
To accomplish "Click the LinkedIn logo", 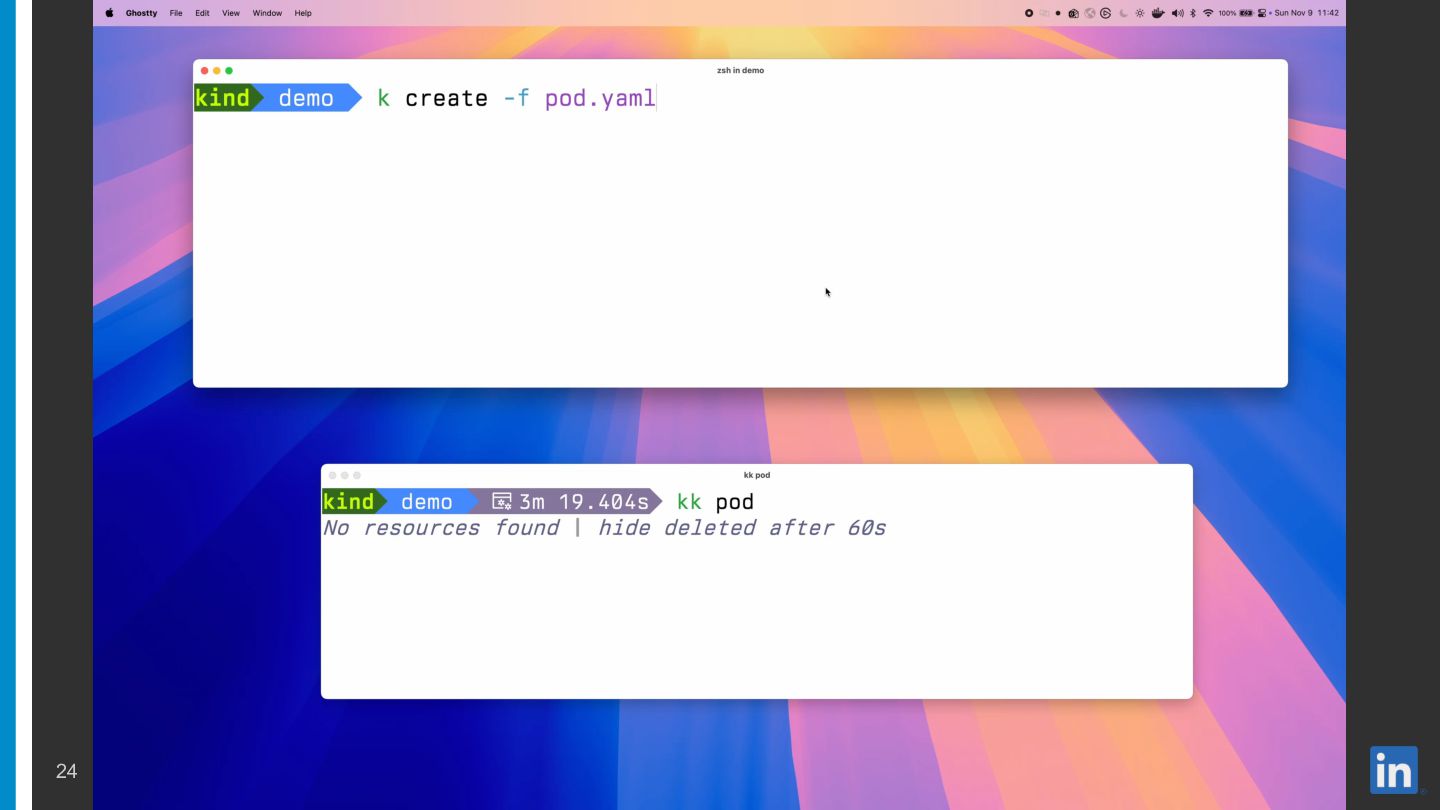I will pos(1394,769).
